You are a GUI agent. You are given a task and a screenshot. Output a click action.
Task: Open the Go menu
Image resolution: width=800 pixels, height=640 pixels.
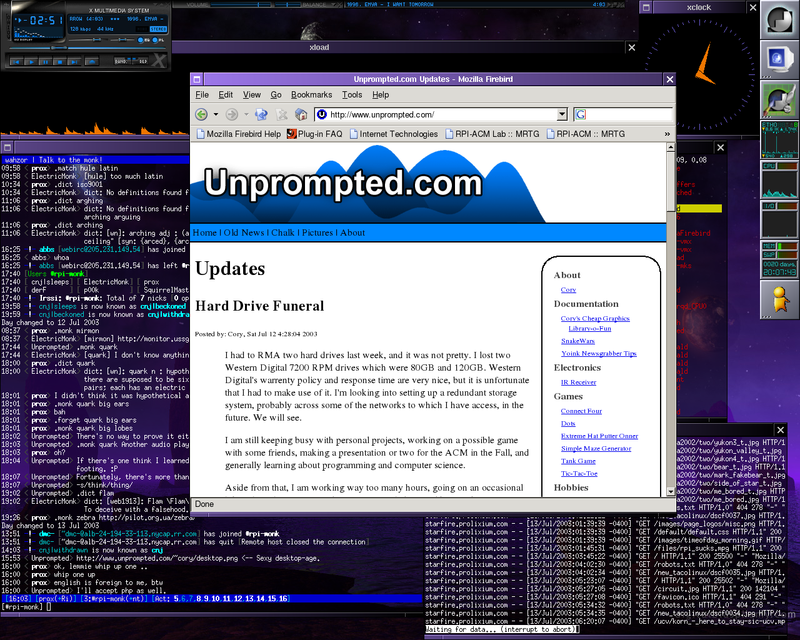[276, 94]
